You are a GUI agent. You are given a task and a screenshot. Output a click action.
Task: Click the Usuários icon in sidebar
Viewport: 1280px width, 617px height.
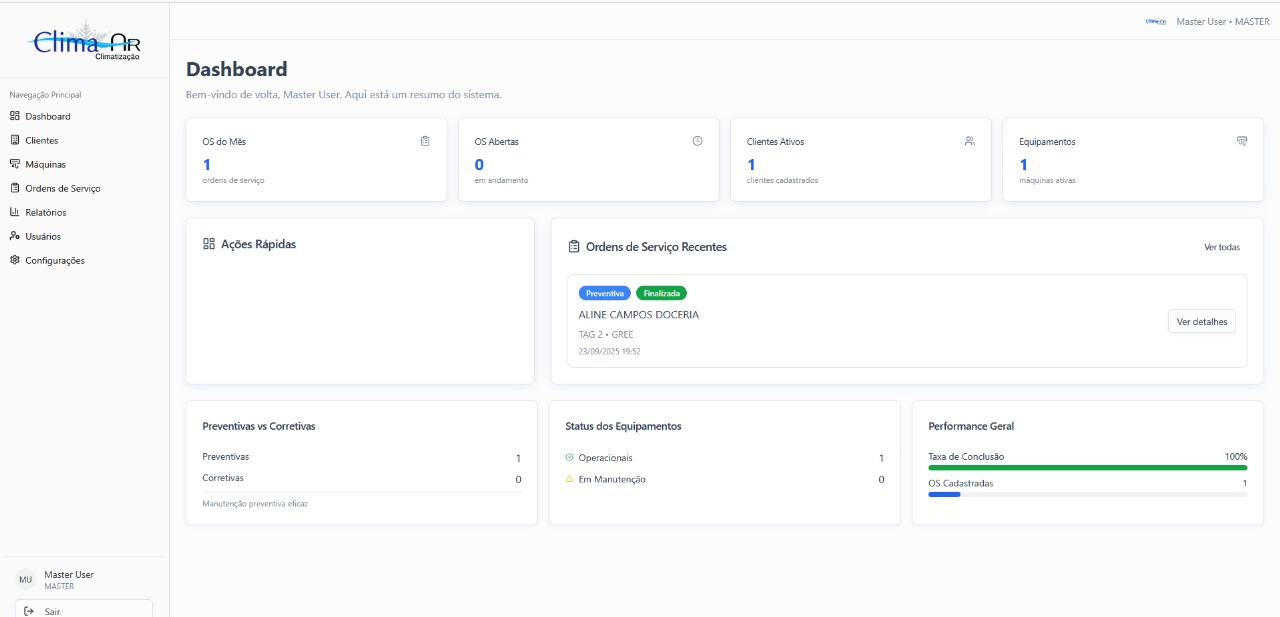[x=15, y=237]
